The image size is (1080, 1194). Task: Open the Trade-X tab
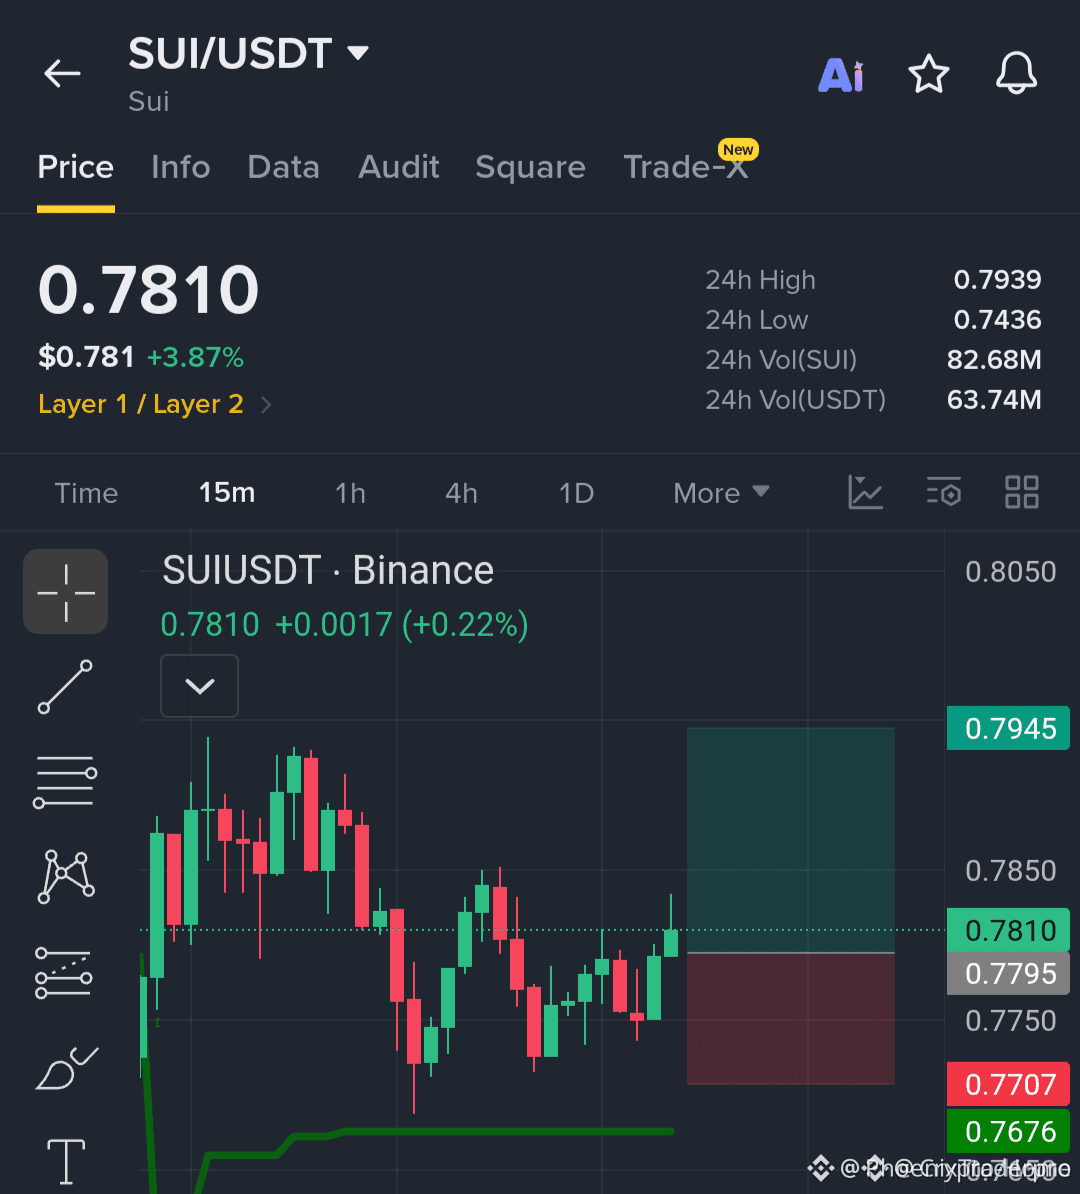tap(685, 167)
